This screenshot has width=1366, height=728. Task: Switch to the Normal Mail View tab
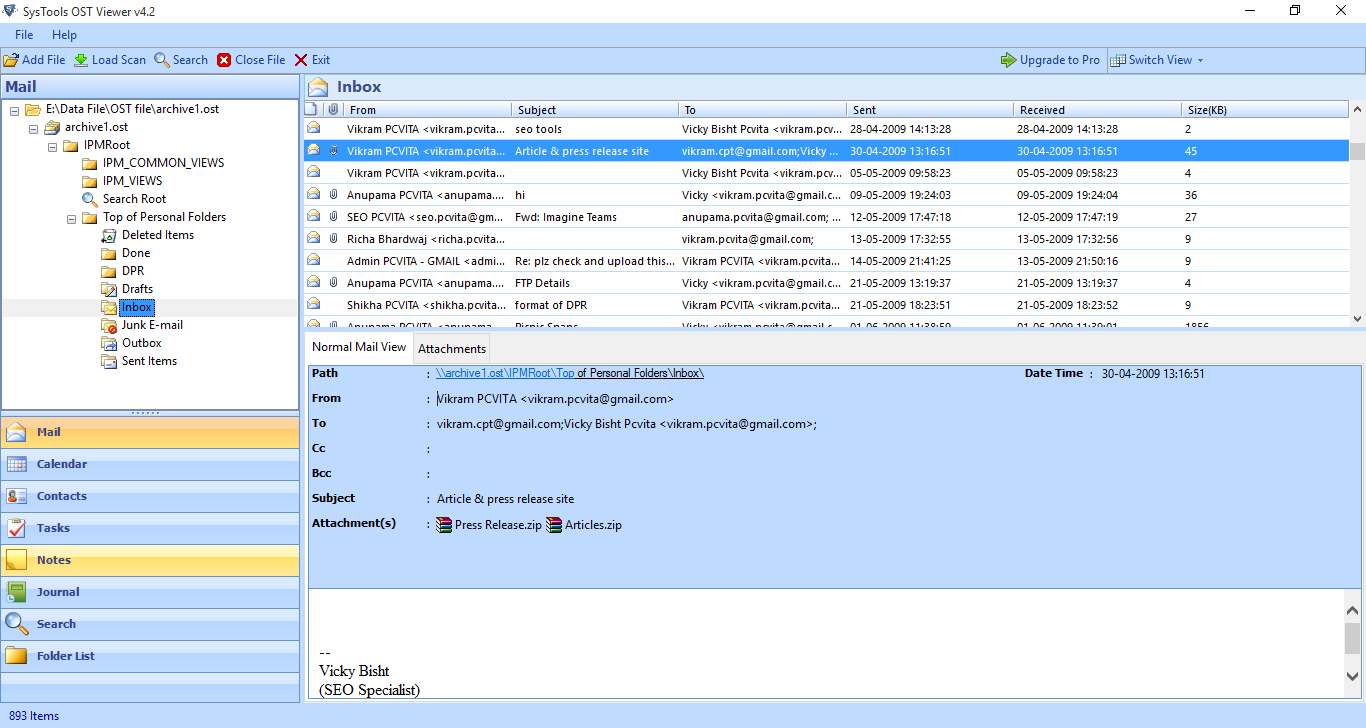[359, 348]
